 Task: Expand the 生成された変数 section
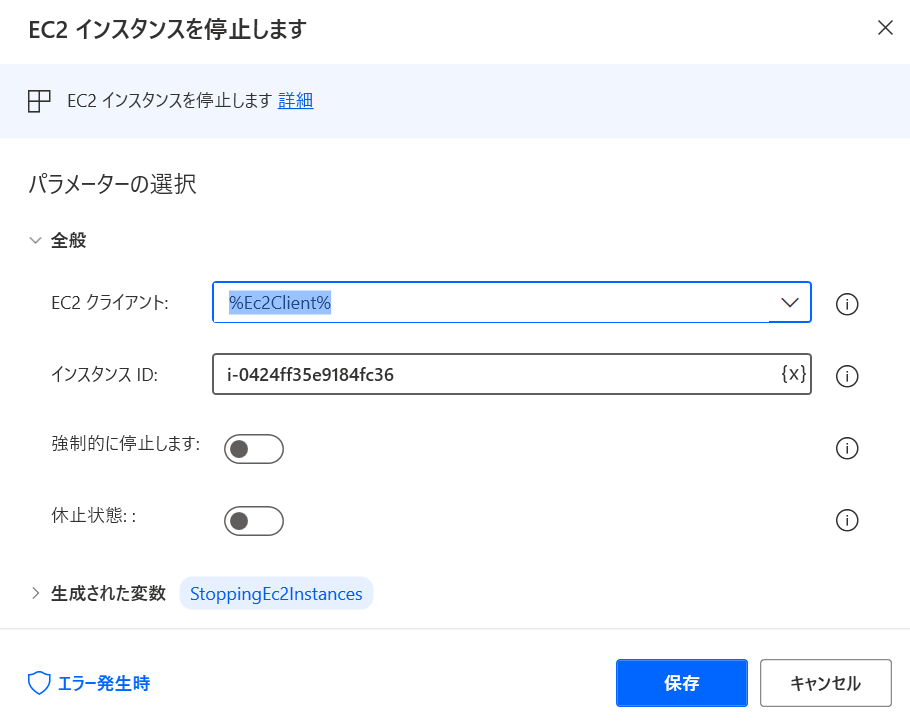(x=35, y=593)
